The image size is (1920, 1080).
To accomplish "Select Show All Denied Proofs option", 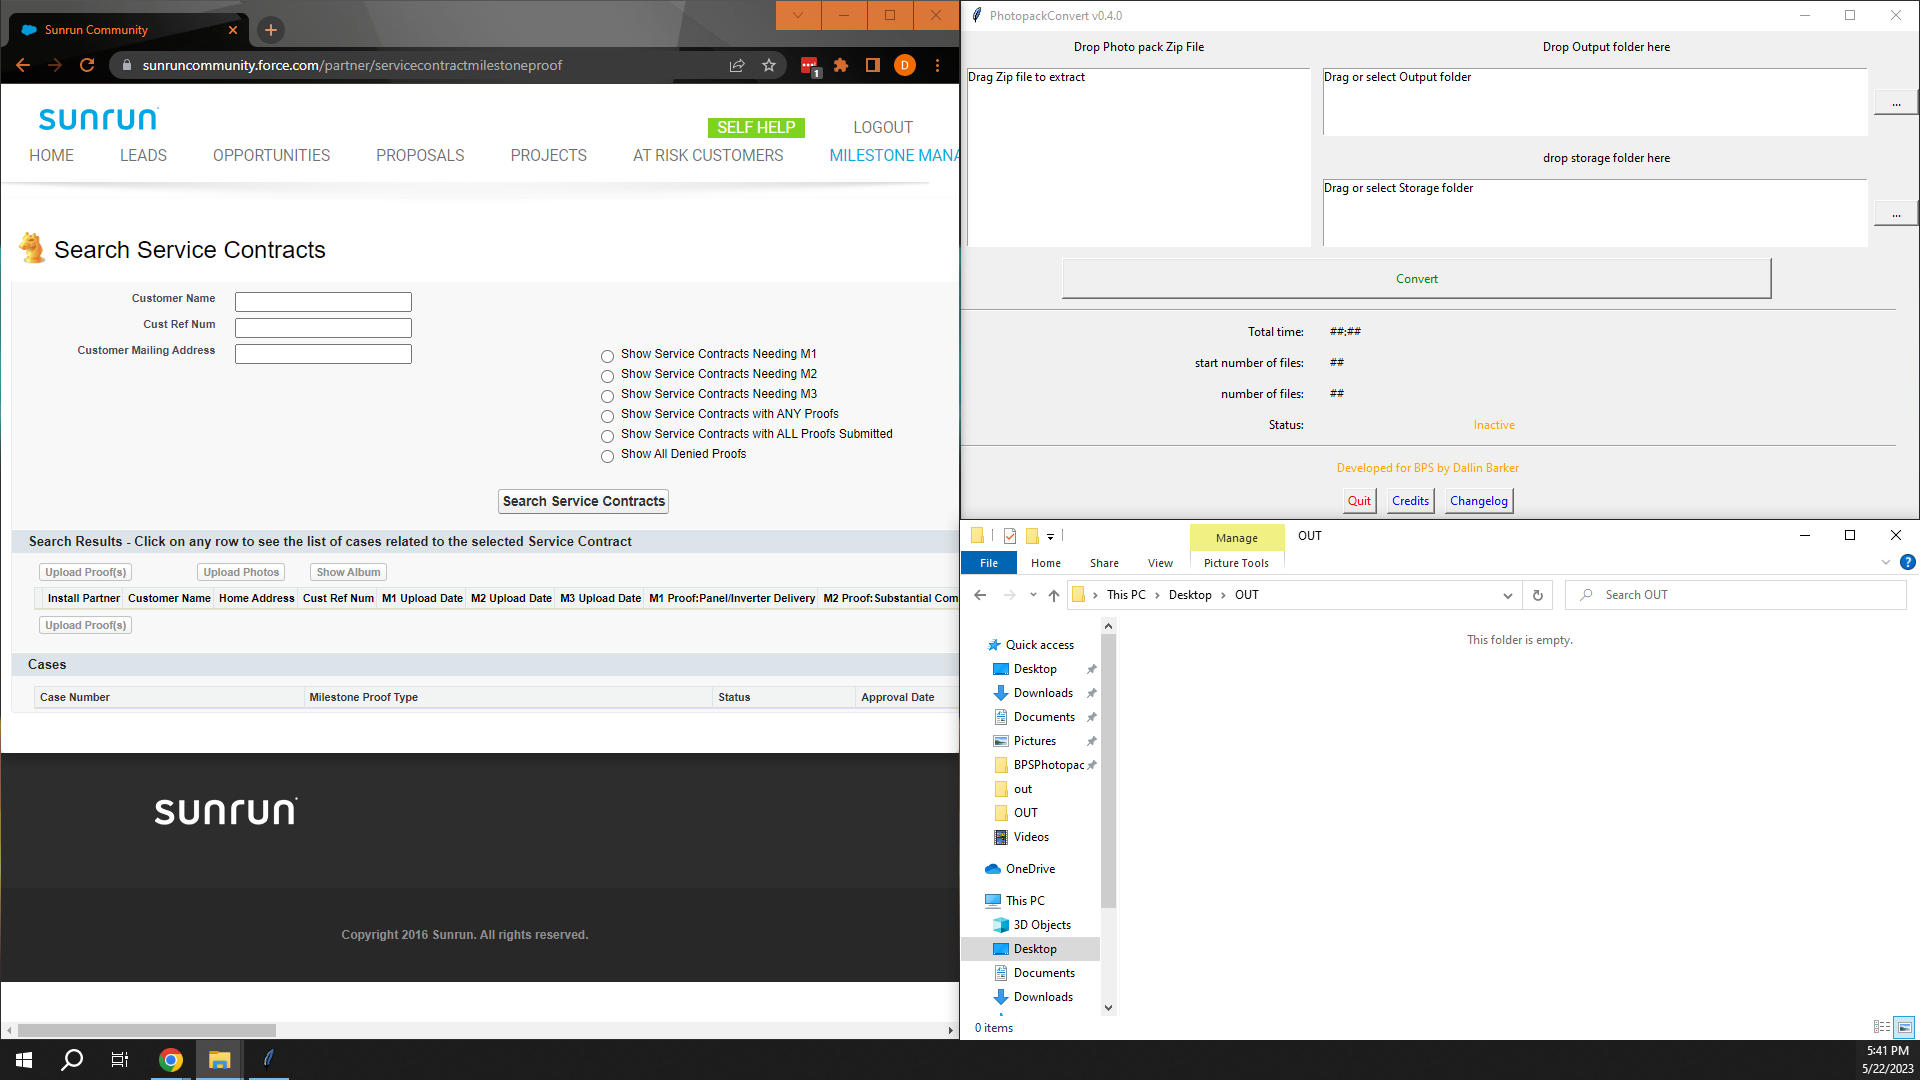I will click(607, 456).
